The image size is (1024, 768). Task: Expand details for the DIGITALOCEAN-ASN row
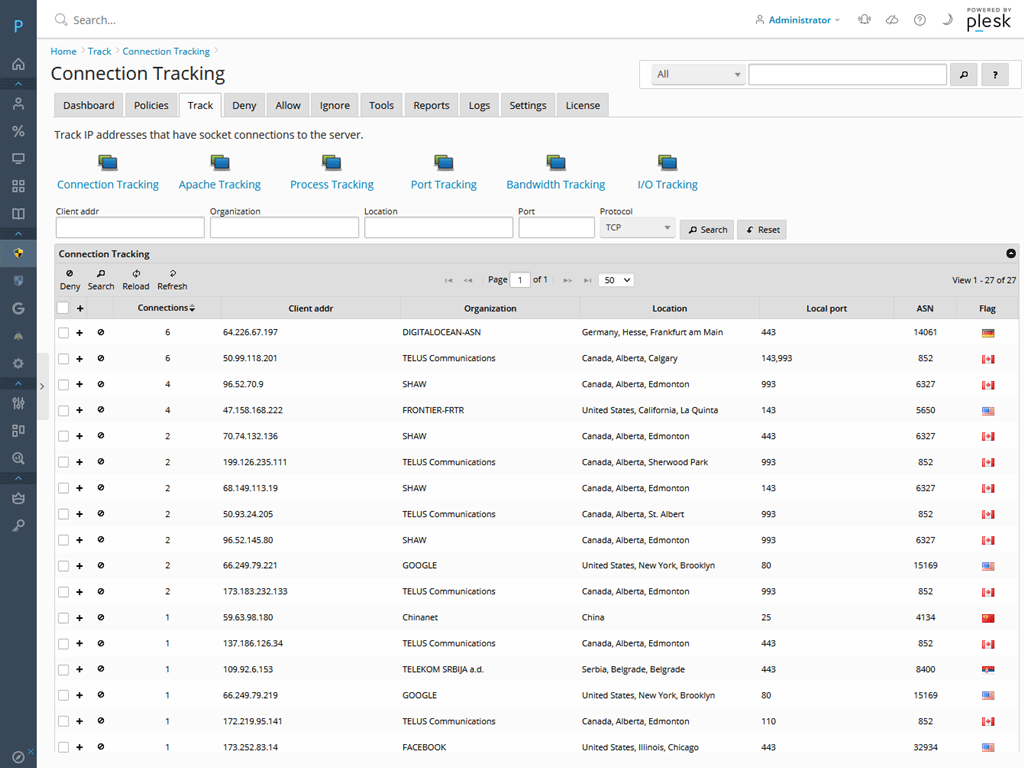(x=78, y=332)
